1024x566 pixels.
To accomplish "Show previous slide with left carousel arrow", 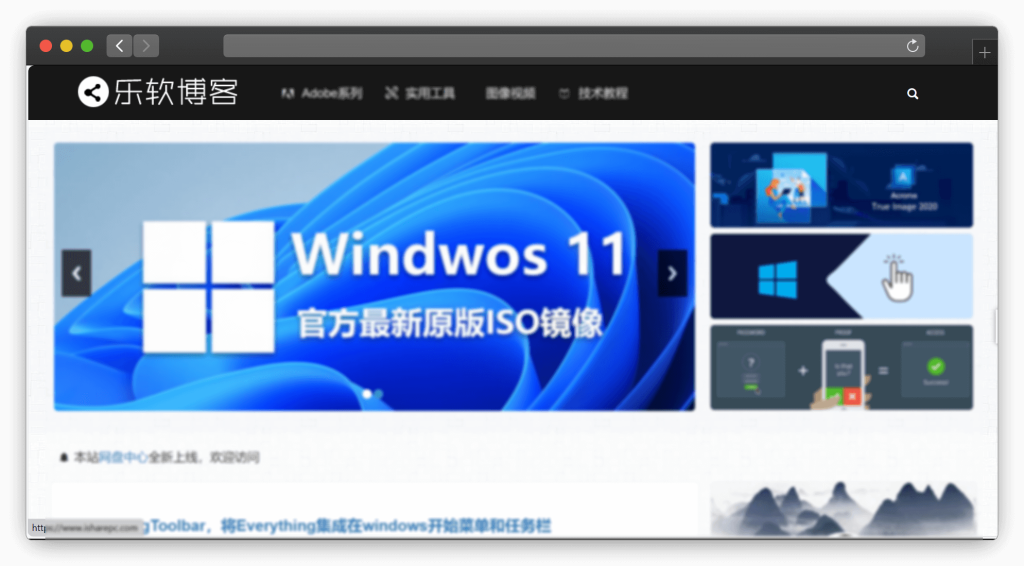I will [76, 273].
